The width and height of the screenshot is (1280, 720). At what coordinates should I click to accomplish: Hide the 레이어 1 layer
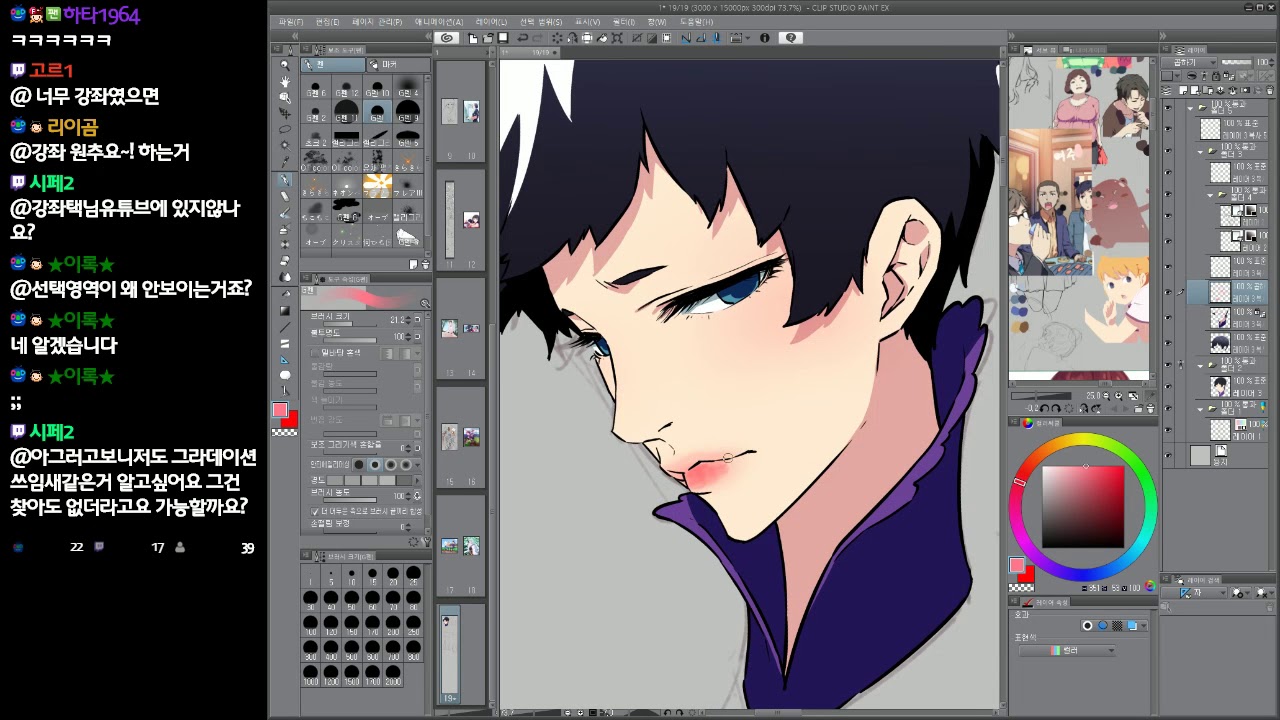[x=1167, y=430]
